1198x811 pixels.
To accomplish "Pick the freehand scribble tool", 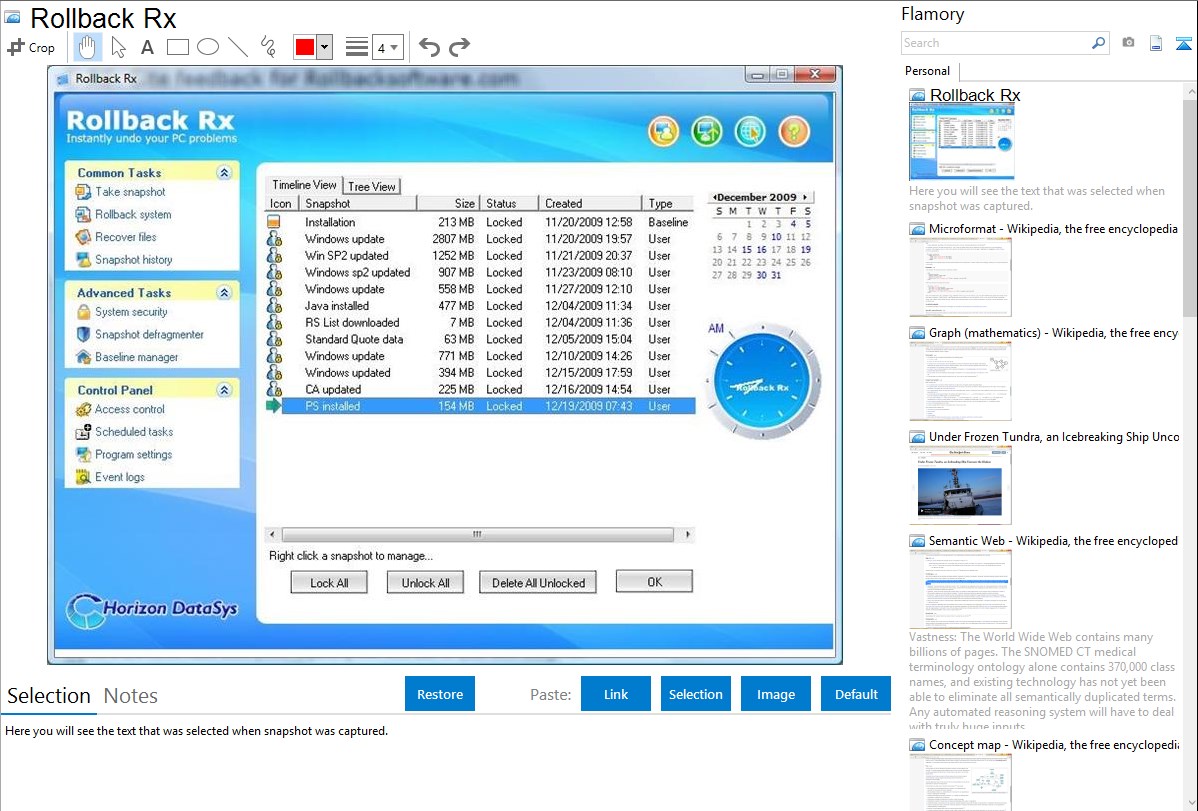I will 268,47.
